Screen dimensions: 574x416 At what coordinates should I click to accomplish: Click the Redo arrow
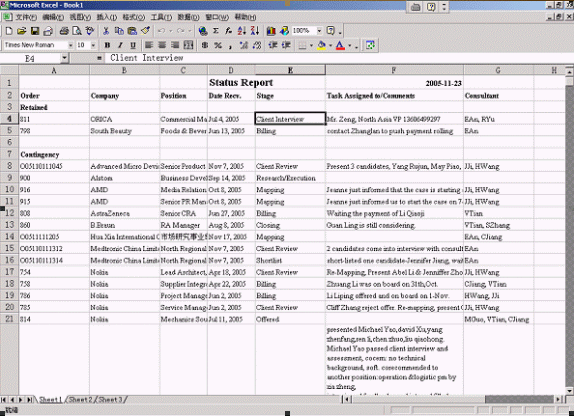[x=180, y=31]
